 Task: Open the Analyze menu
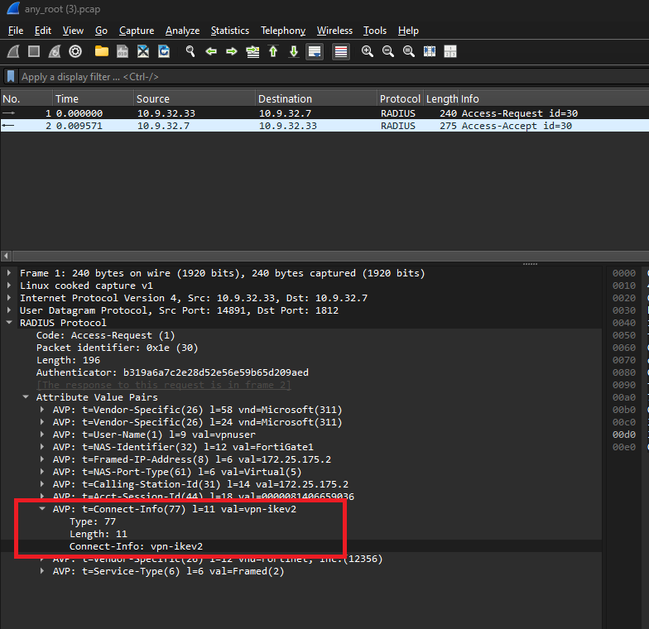[182, 31]
